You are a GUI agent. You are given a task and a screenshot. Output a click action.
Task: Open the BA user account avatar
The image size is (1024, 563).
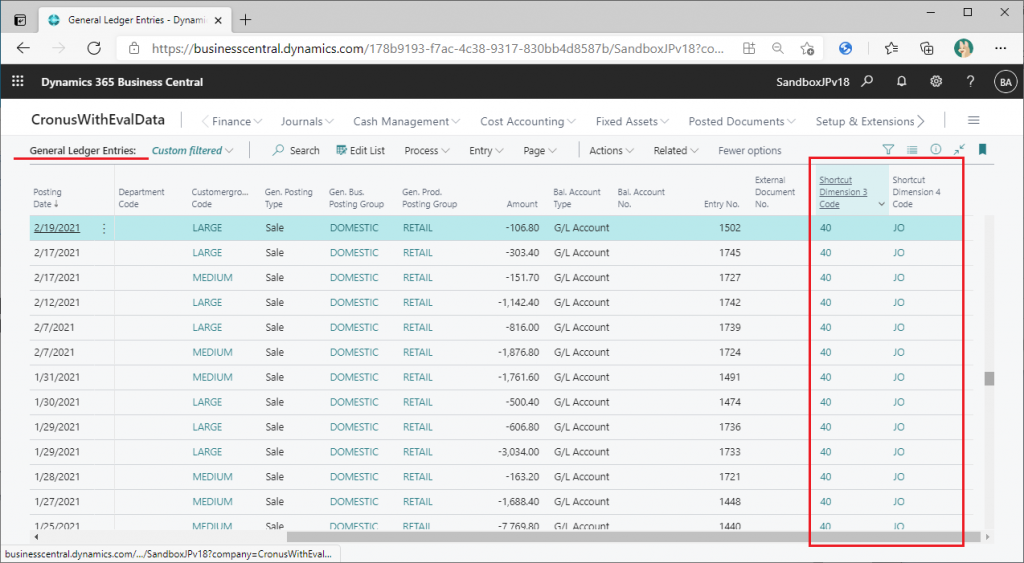(1005, 82)
